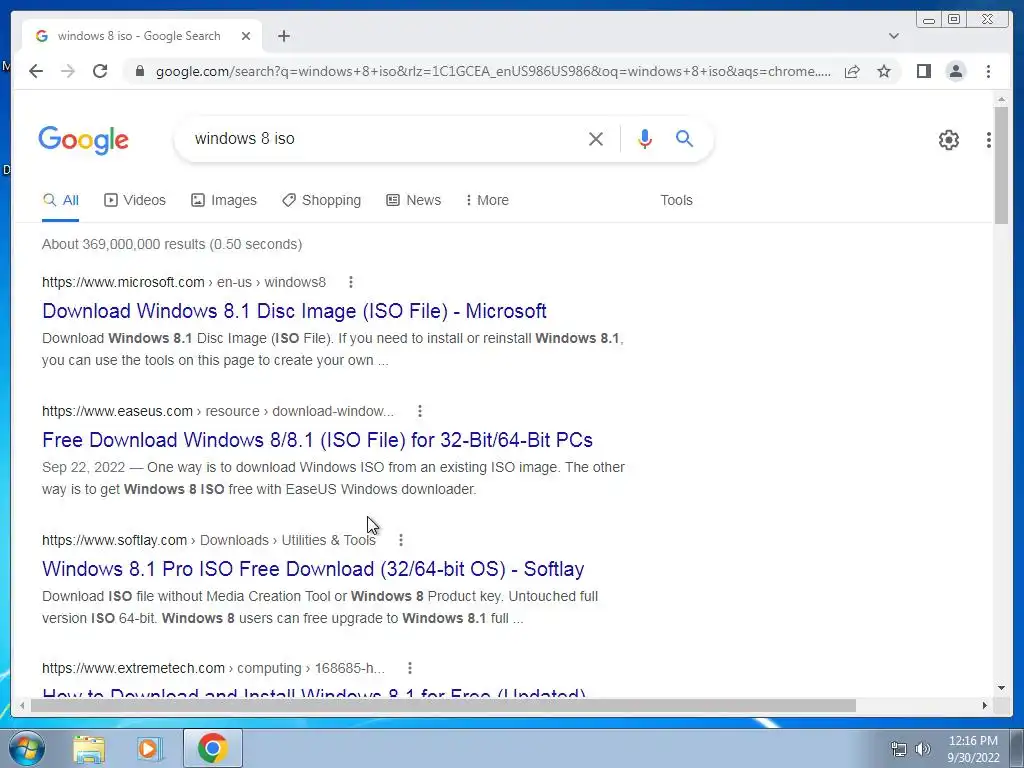Open the network tray icon
The height and width of the screenshot is (768, 1024).
899,749
